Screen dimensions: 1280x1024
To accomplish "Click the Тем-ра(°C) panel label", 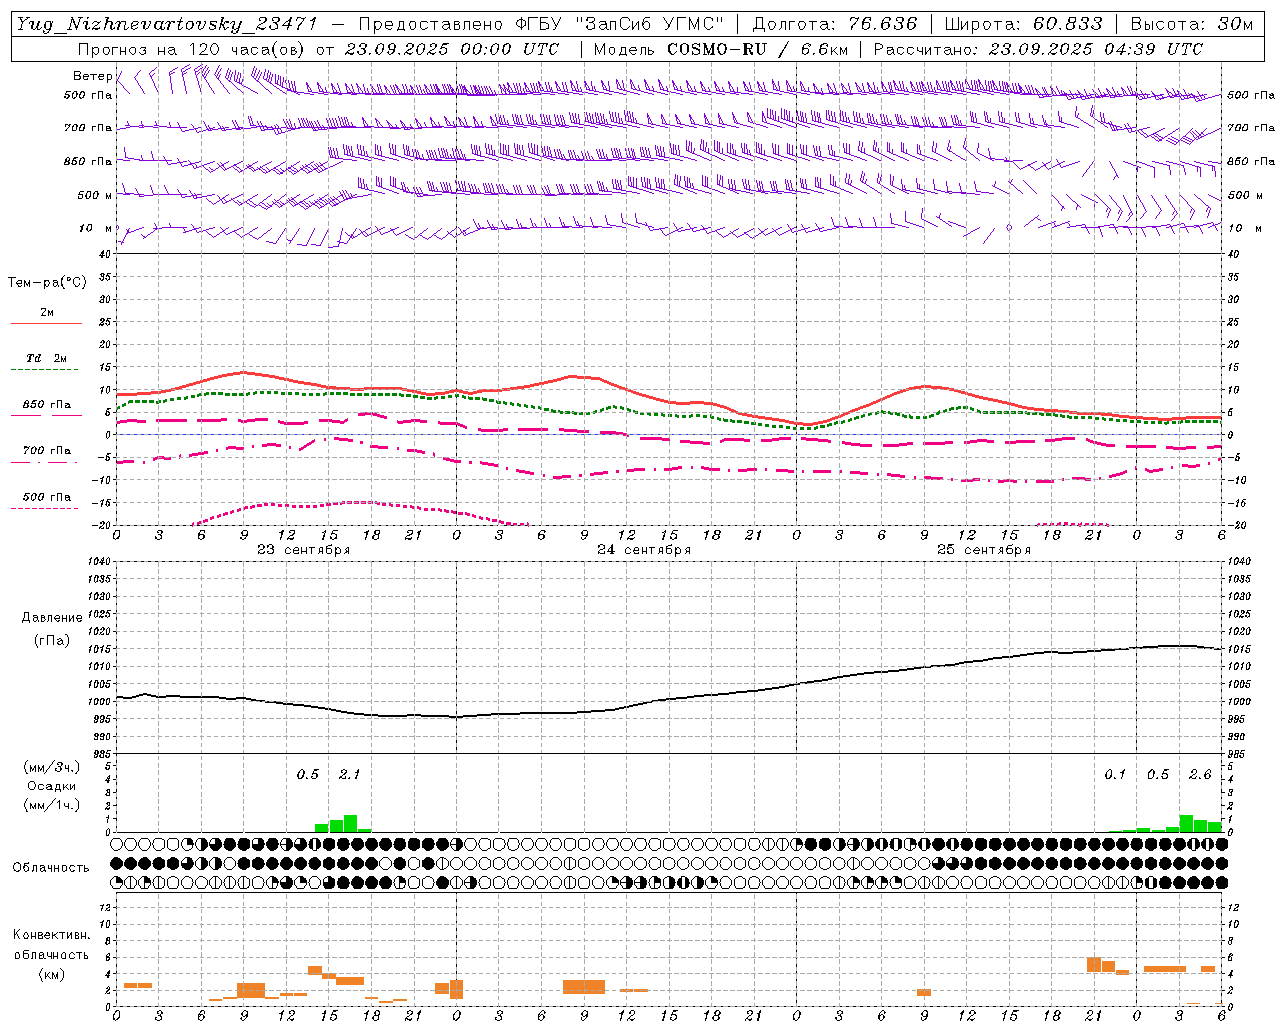I will 47,283.
